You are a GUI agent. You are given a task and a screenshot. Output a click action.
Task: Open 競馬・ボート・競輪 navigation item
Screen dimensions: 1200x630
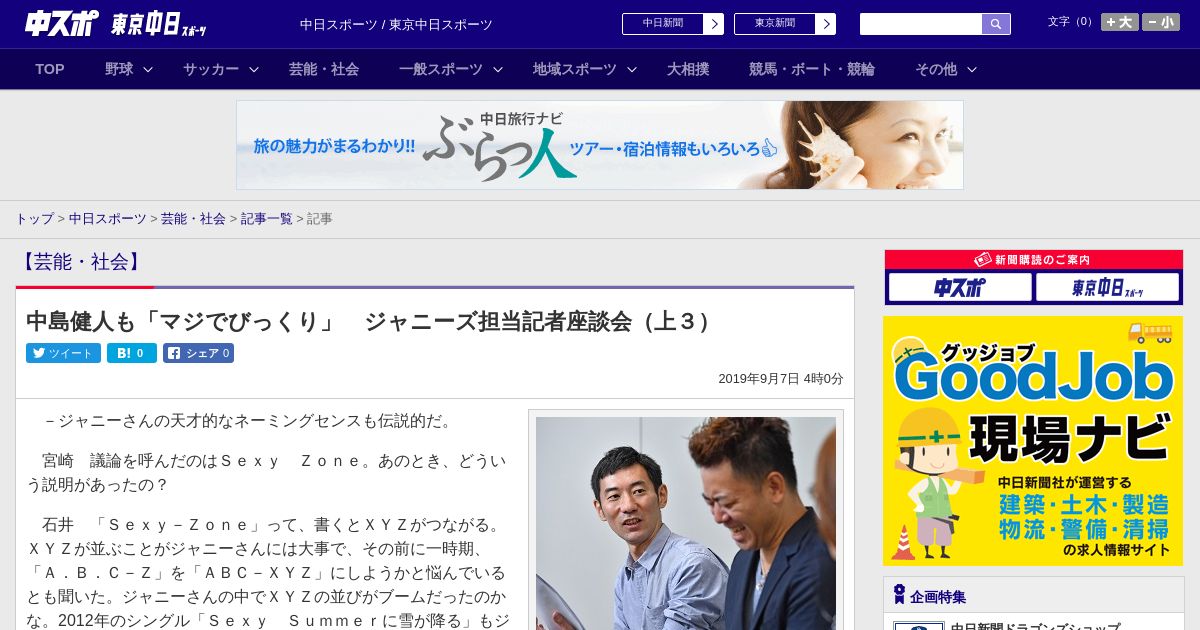pyautogui.click(x=812, y=69)
